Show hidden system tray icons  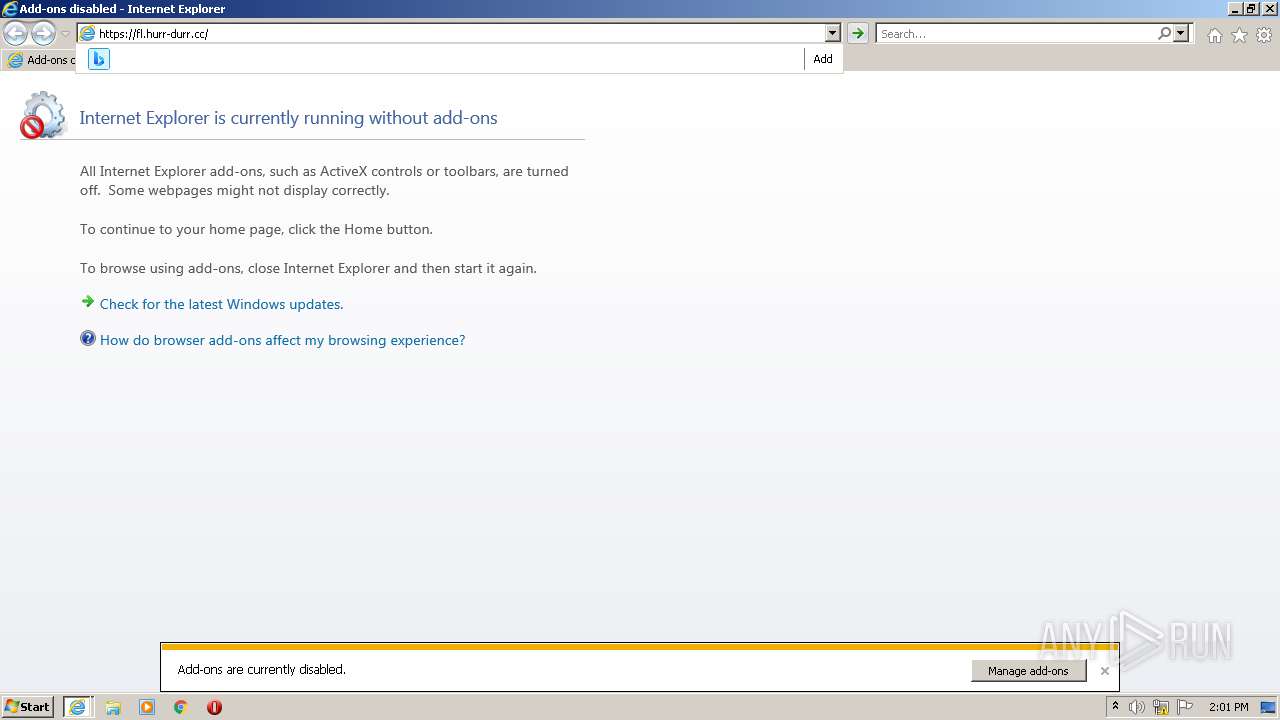click(1115, 707)
